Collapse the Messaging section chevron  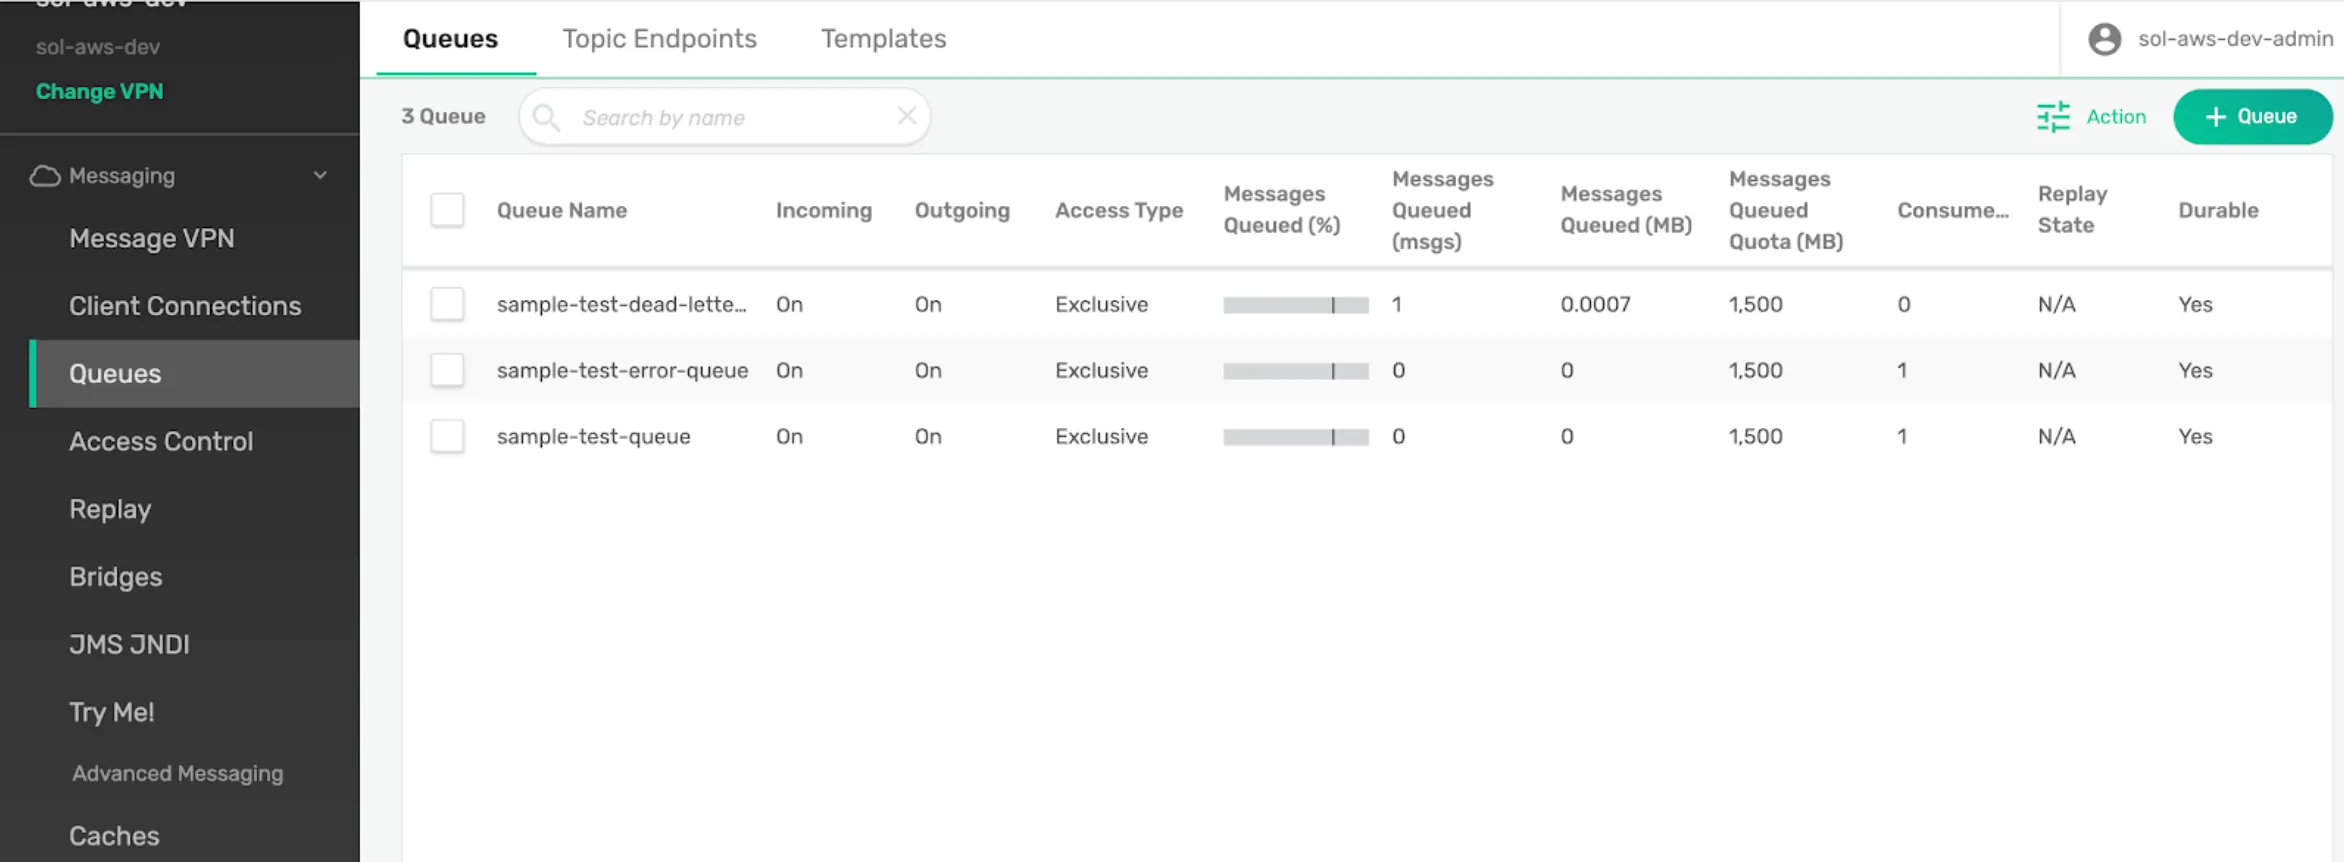320,175
